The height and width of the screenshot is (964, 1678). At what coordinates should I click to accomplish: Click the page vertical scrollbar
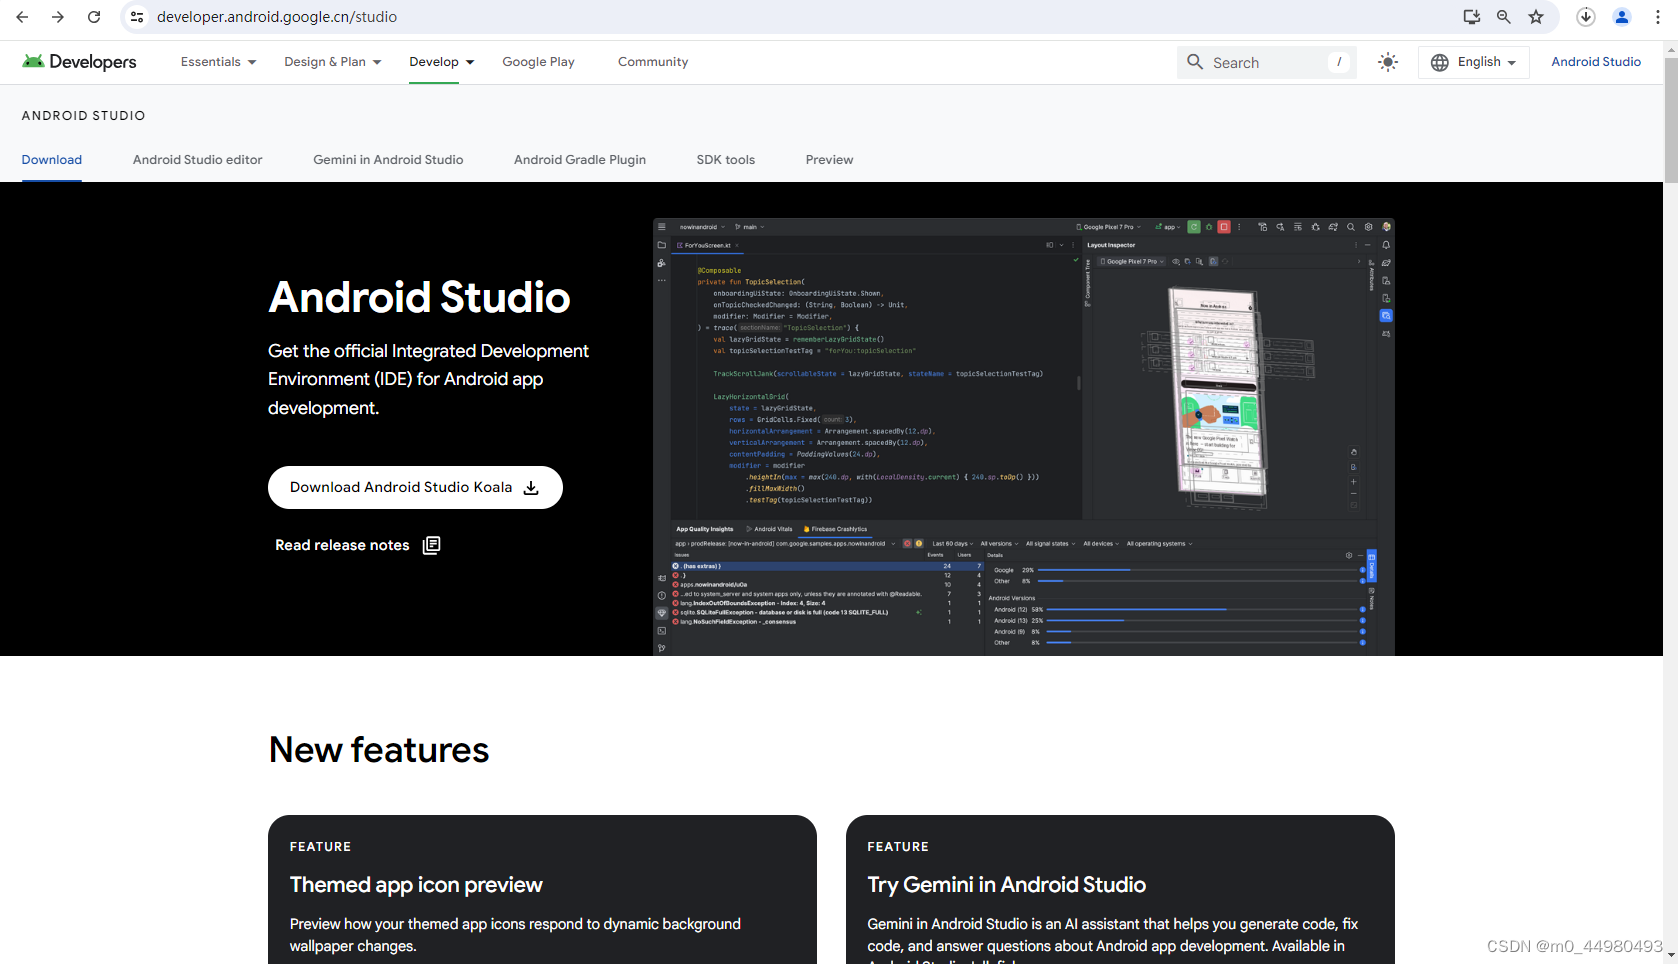pos(1670,120)
